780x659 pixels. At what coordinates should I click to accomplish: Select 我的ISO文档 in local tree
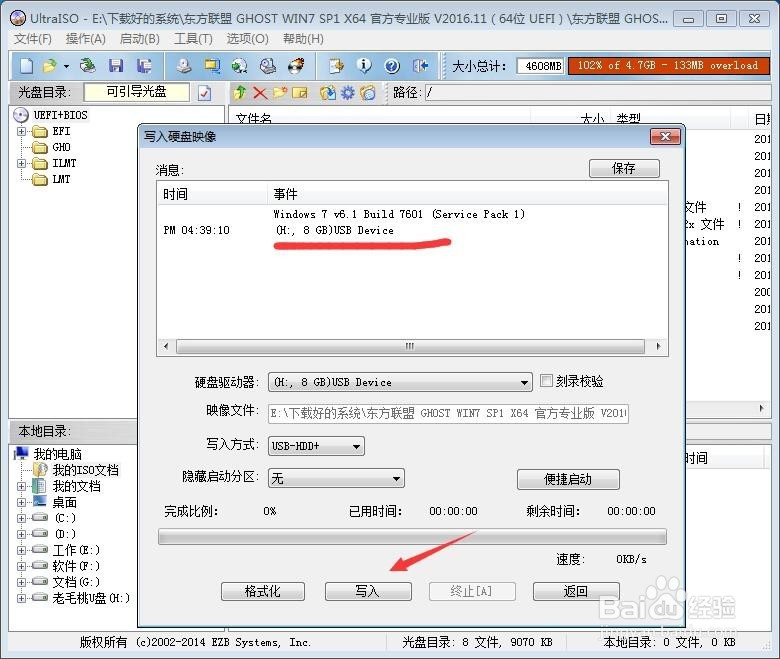[86, 470]
